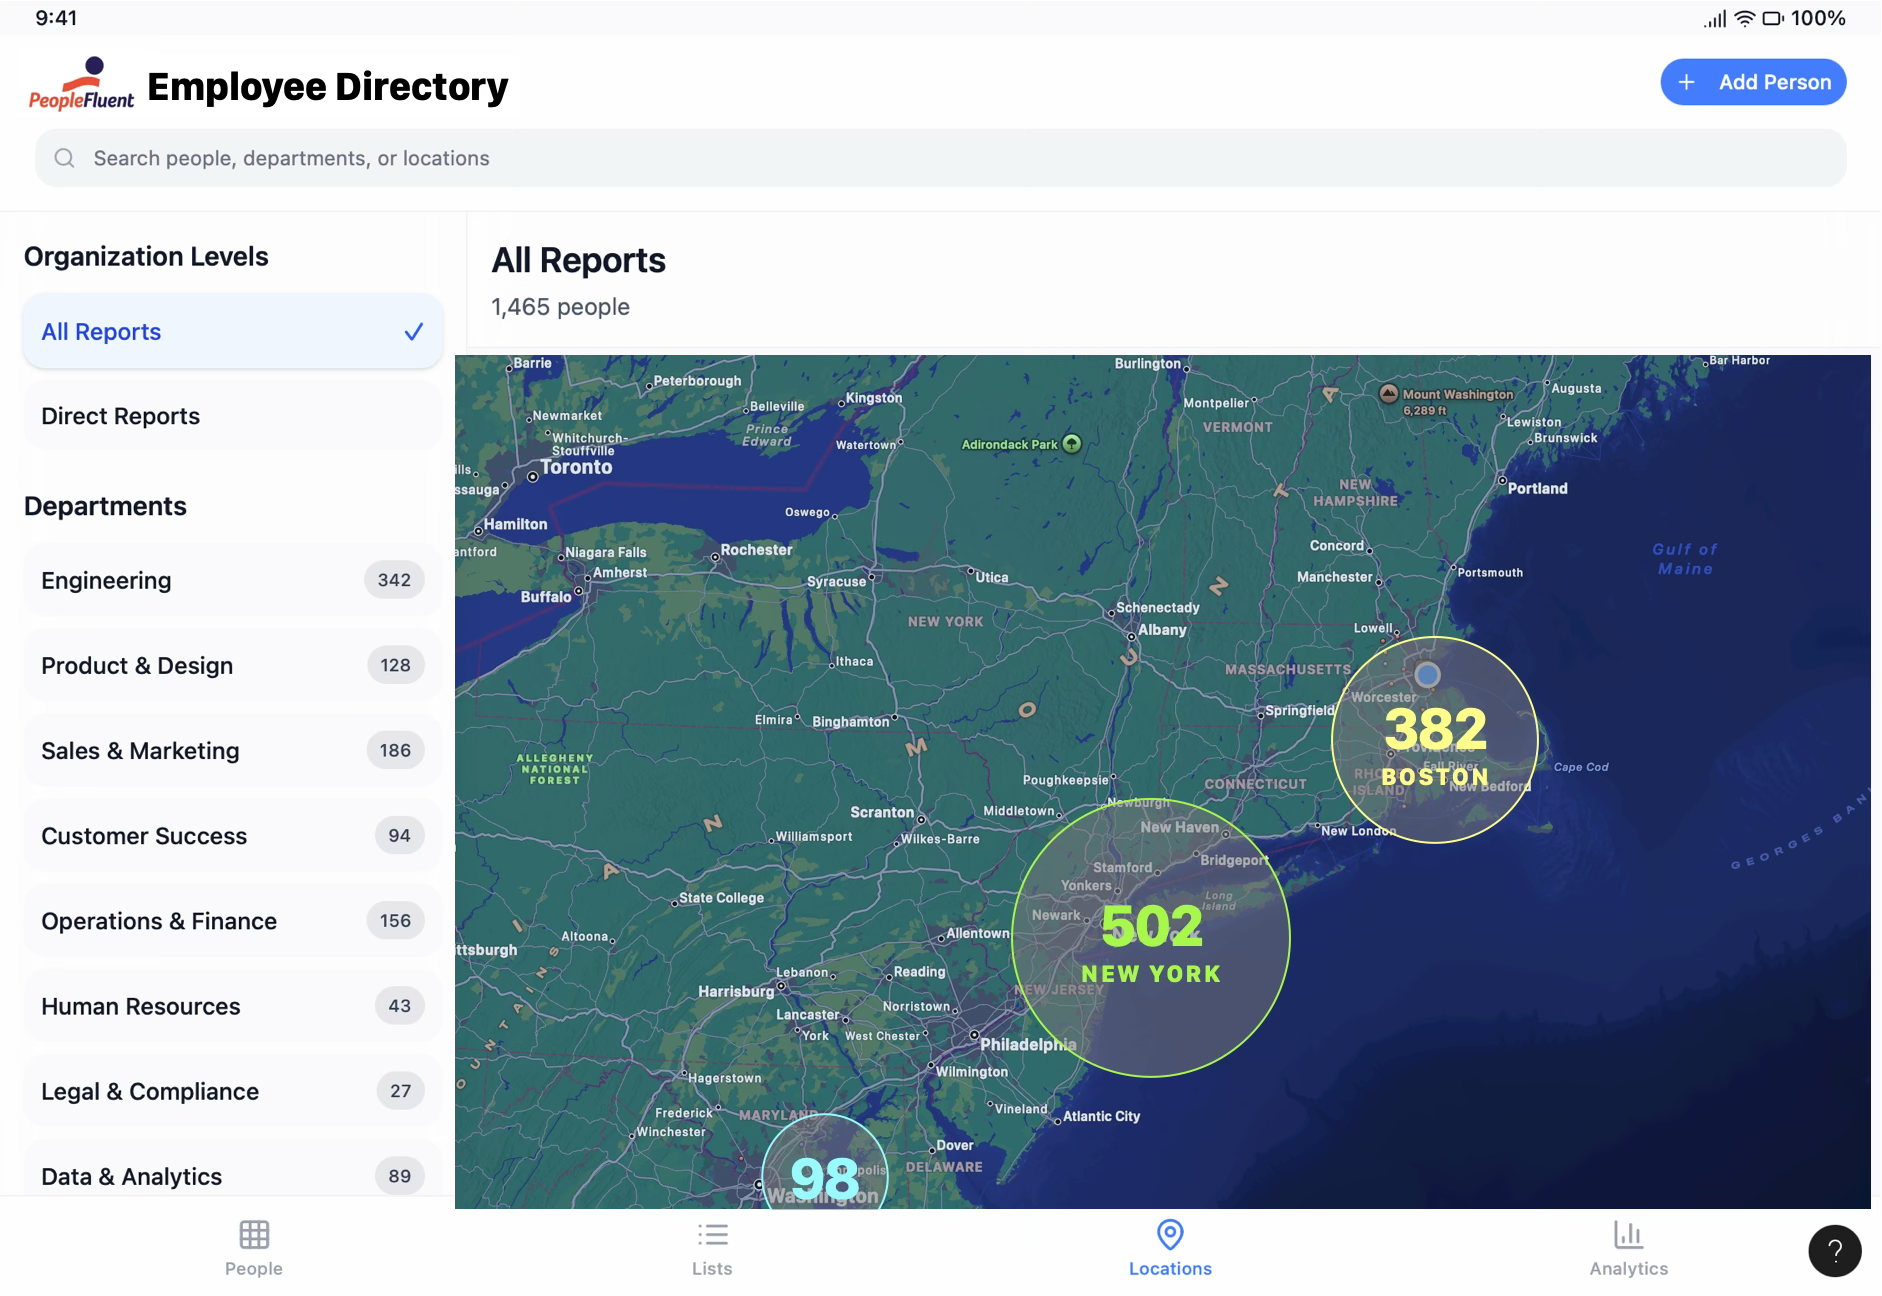Choose Customer Success department

(232, 835)
